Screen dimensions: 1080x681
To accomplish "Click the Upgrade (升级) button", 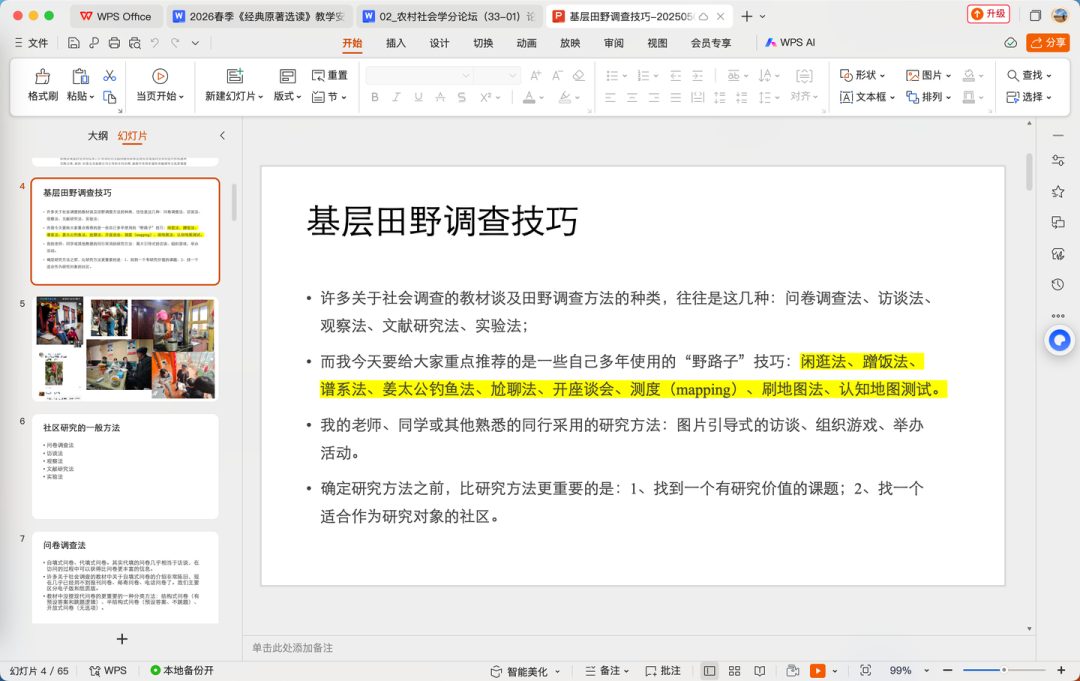I will [x=988, y=14].
